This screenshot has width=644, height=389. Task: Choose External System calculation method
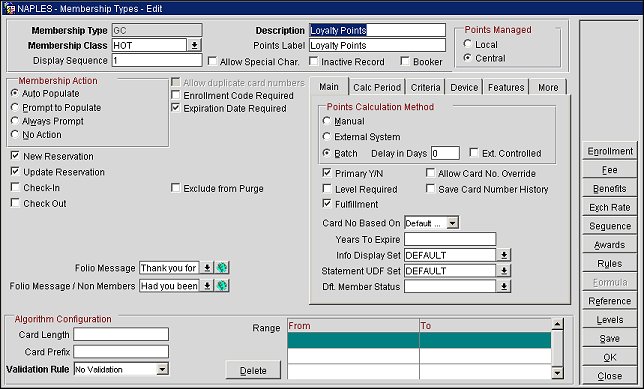(x=327, y=136)
